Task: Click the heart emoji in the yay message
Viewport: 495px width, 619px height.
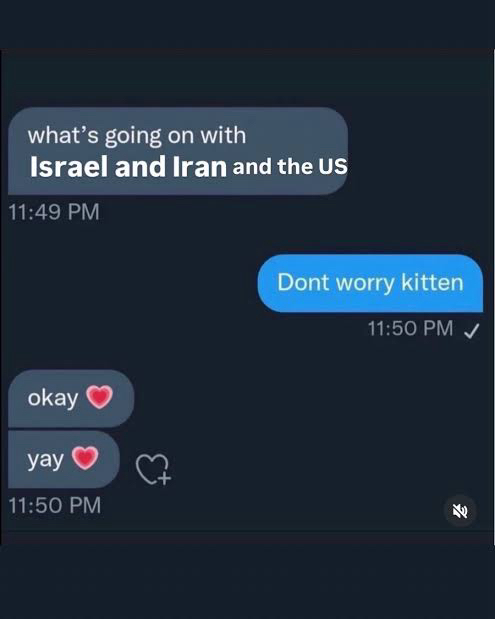Action: click(x=85, y=458)
